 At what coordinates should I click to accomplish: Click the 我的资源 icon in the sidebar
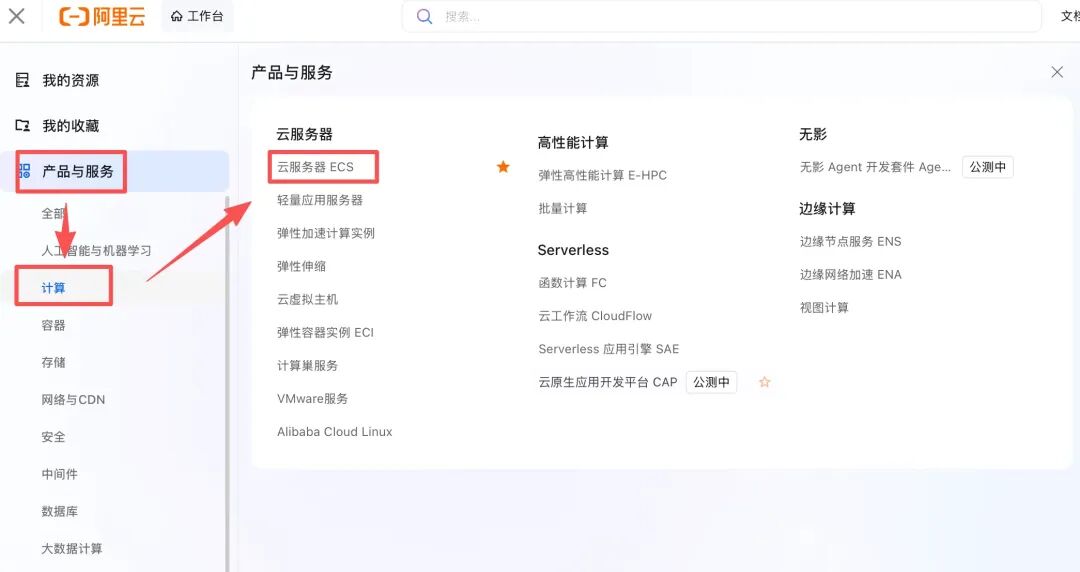[x=23, y=81]
